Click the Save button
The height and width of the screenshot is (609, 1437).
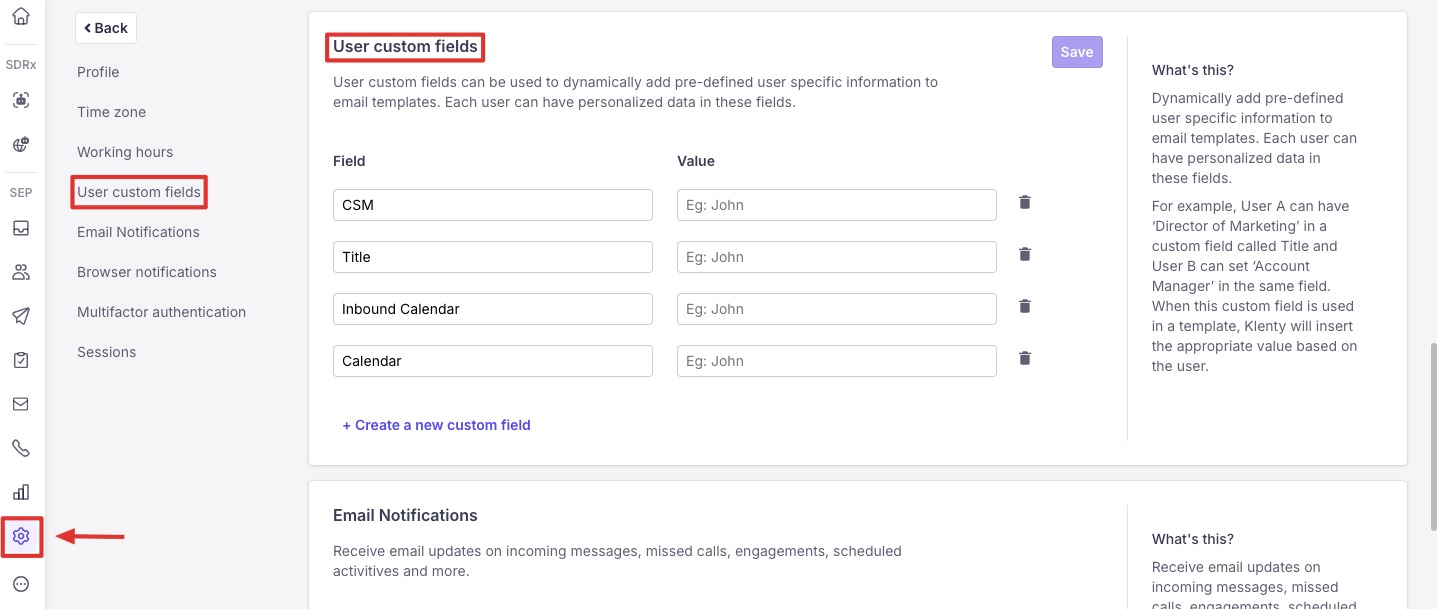click(x=1076, y=52)
